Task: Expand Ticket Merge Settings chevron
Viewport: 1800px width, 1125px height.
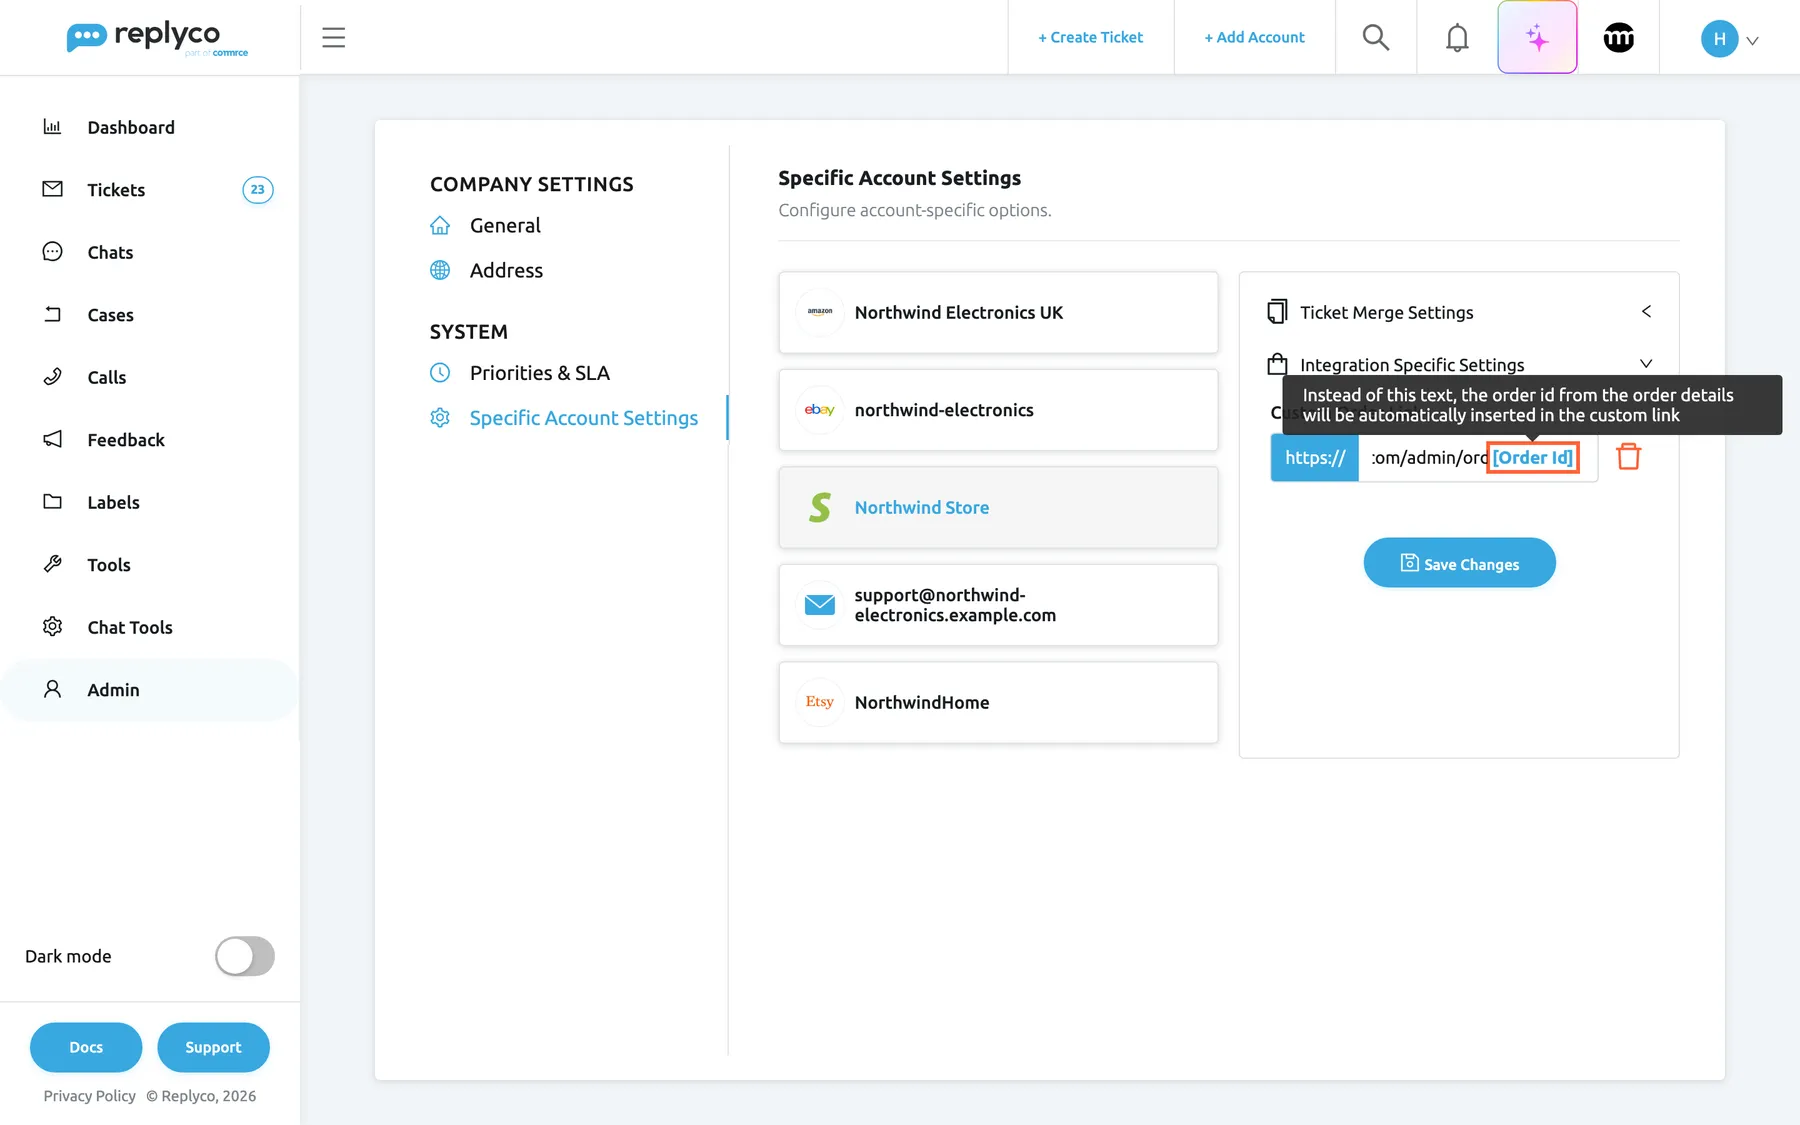Action: coord(1646,311)
